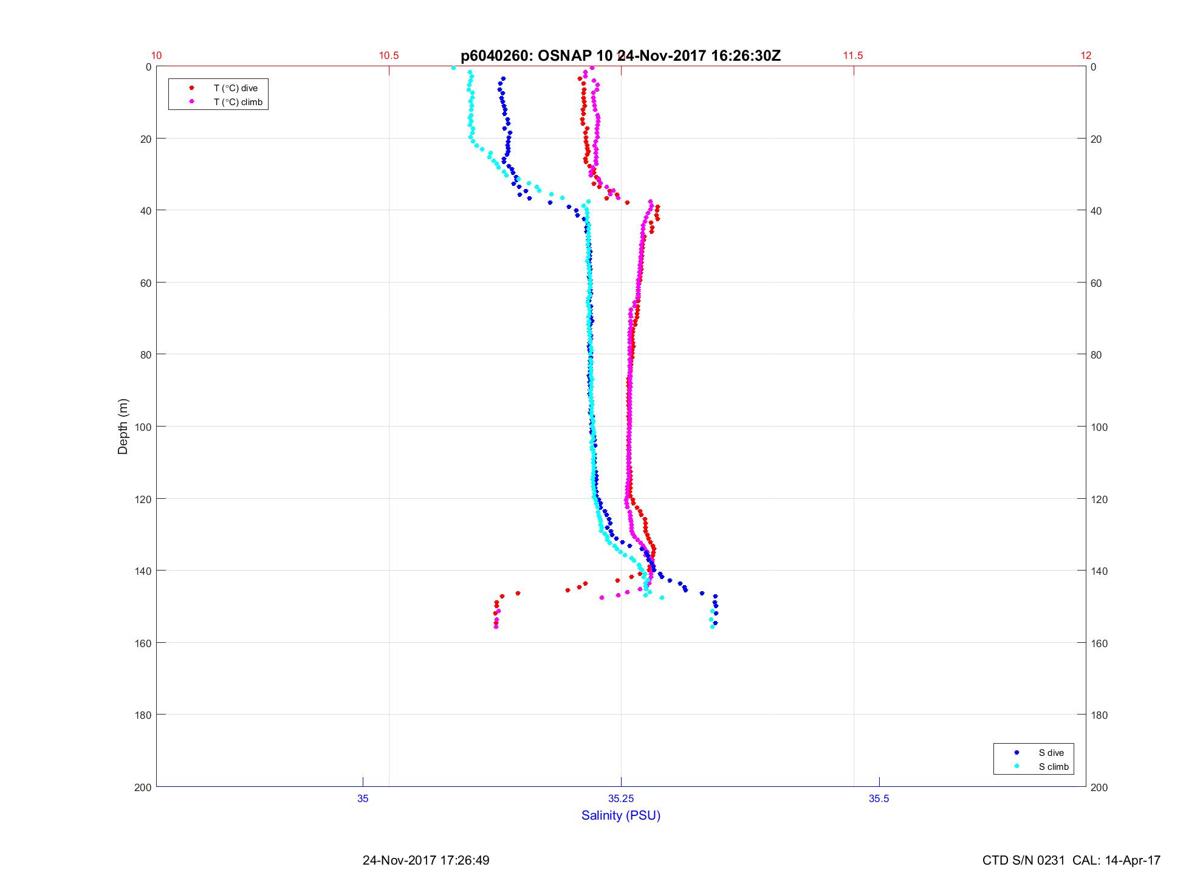Click the red T (°C) dive legend marker

191,88
